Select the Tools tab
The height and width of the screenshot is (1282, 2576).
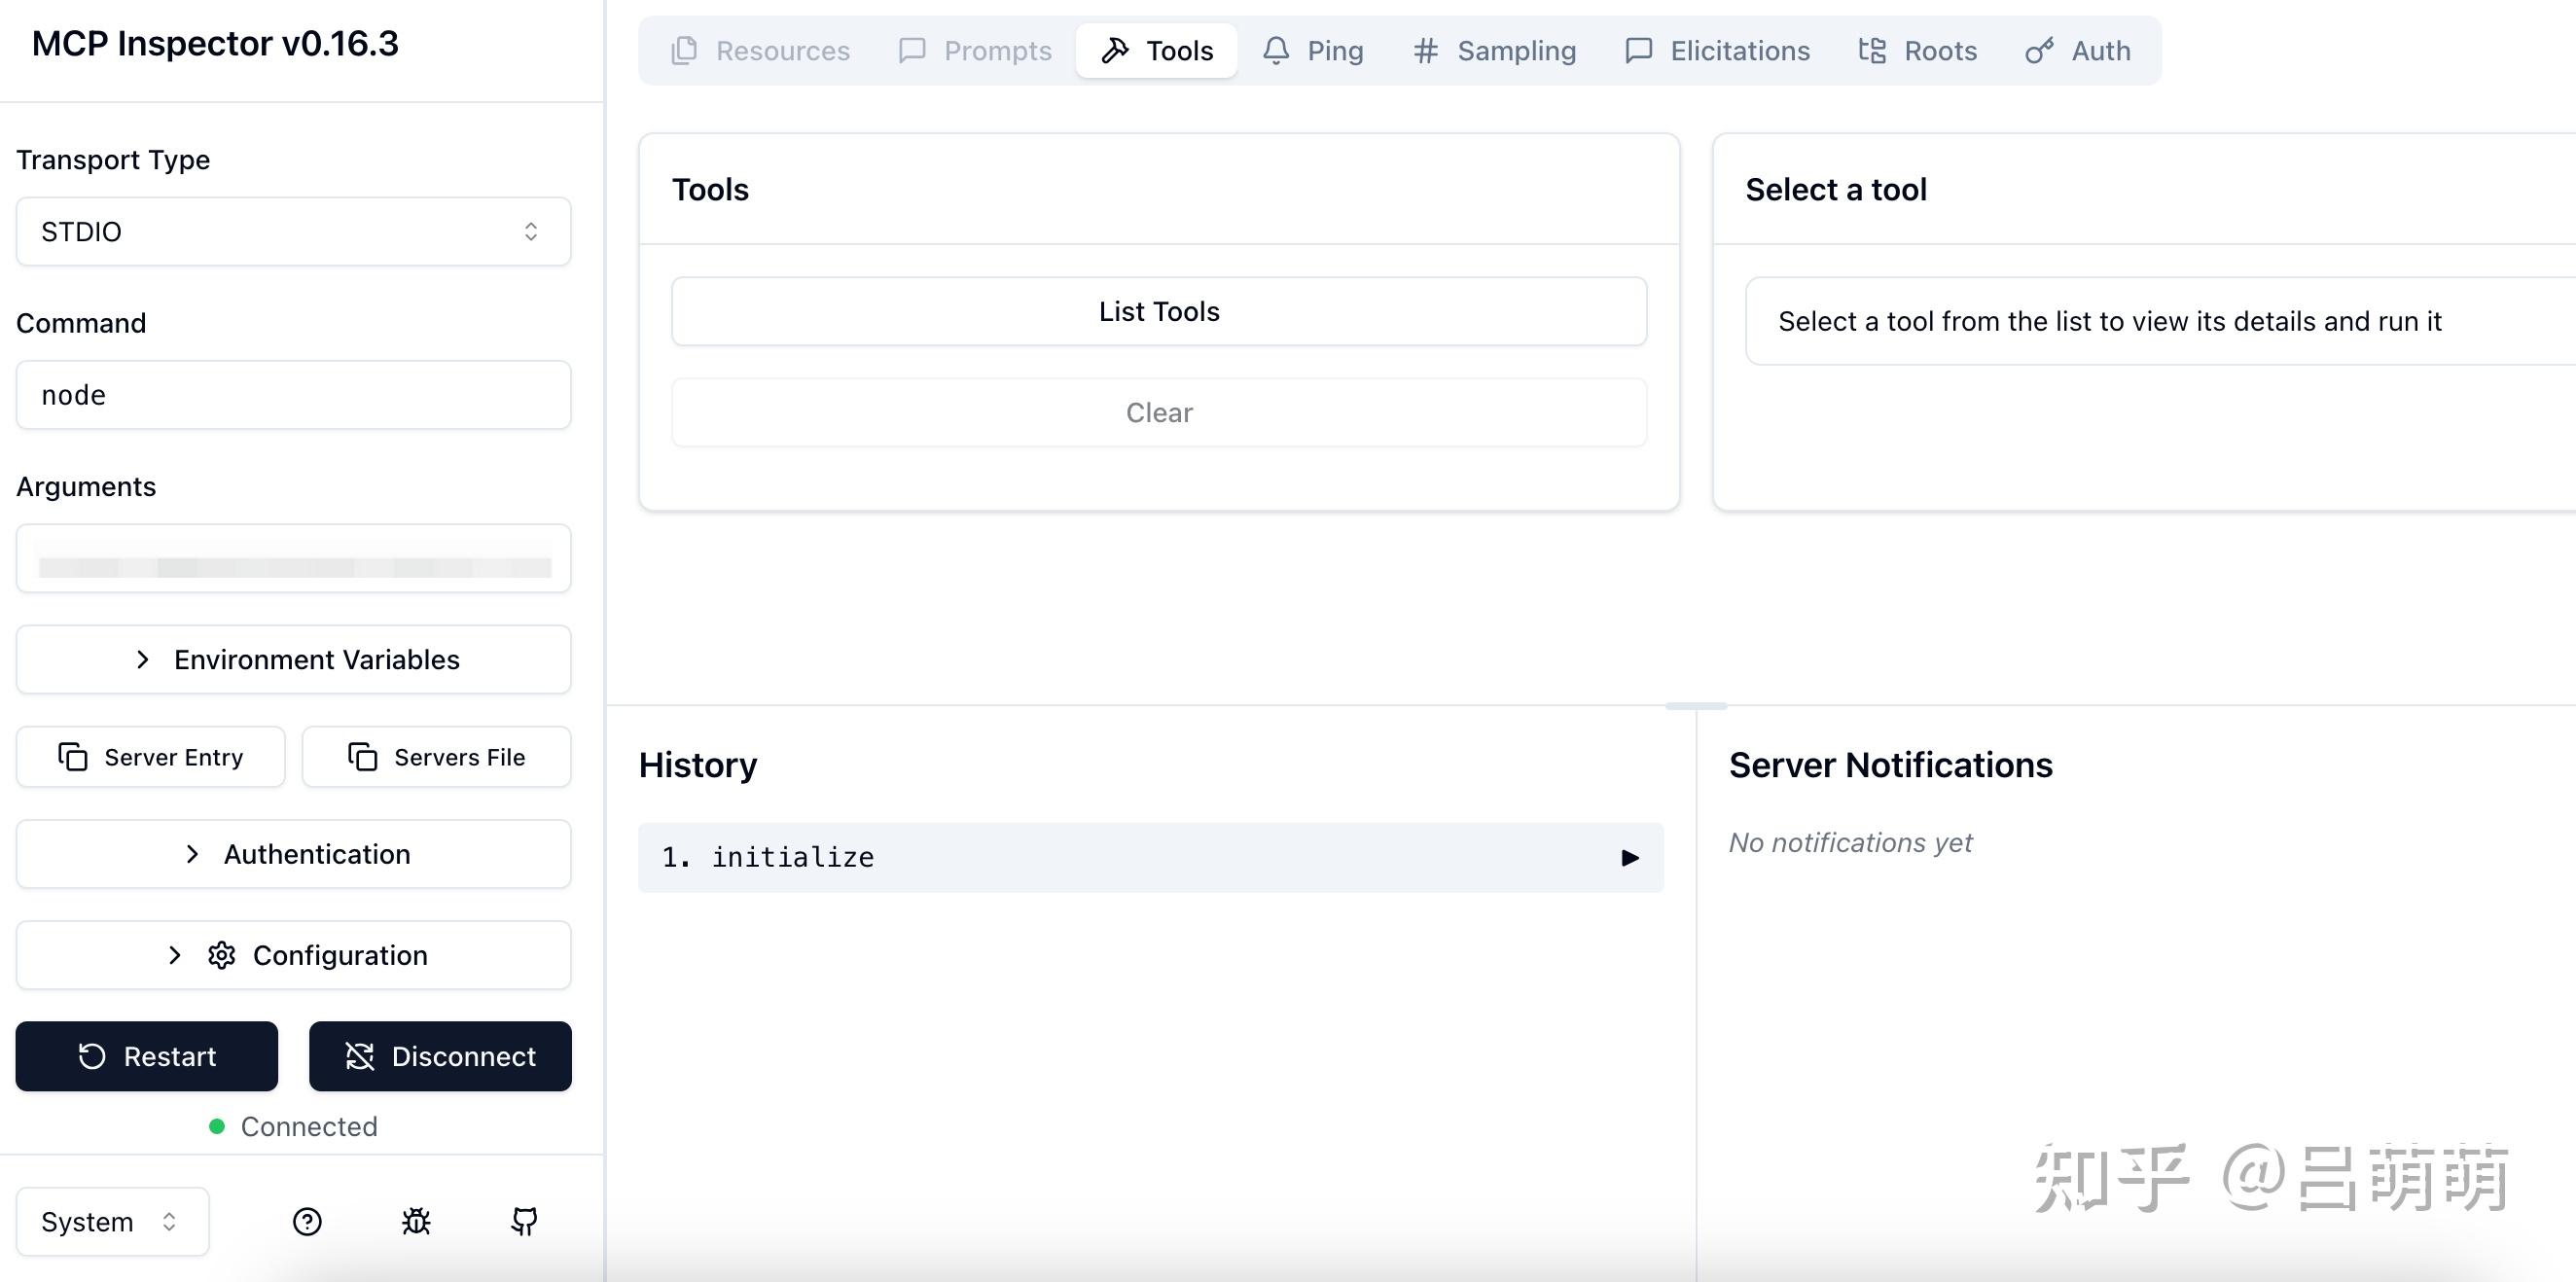tap(1156, 50)
